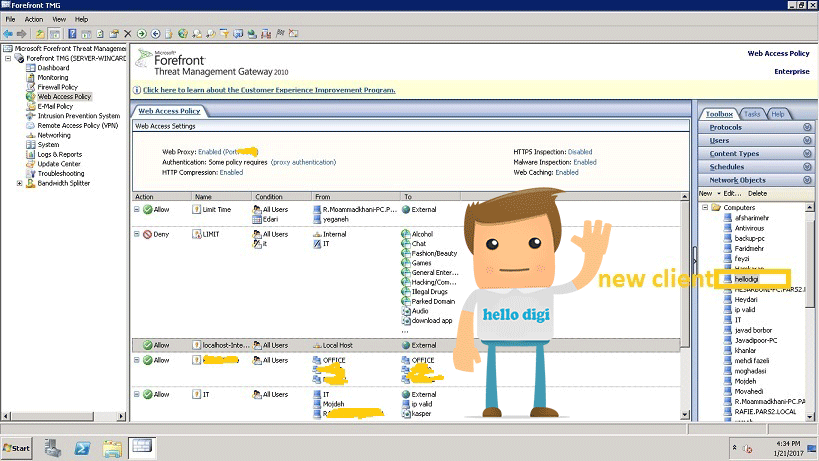Image resolution: width=819 pixels, height=461 pixels.
Task: Click Web Caching Enabled link
Action: coord(567,172)
